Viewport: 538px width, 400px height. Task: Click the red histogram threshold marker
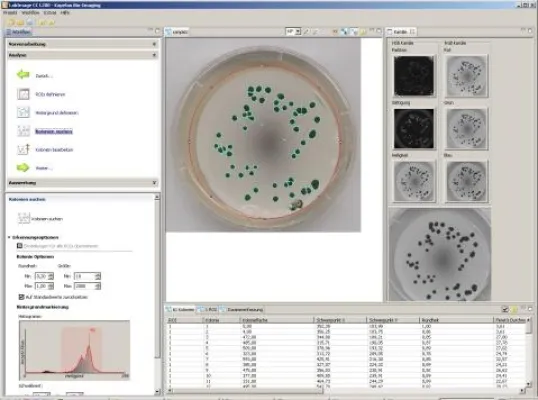[x=92, y=330]
